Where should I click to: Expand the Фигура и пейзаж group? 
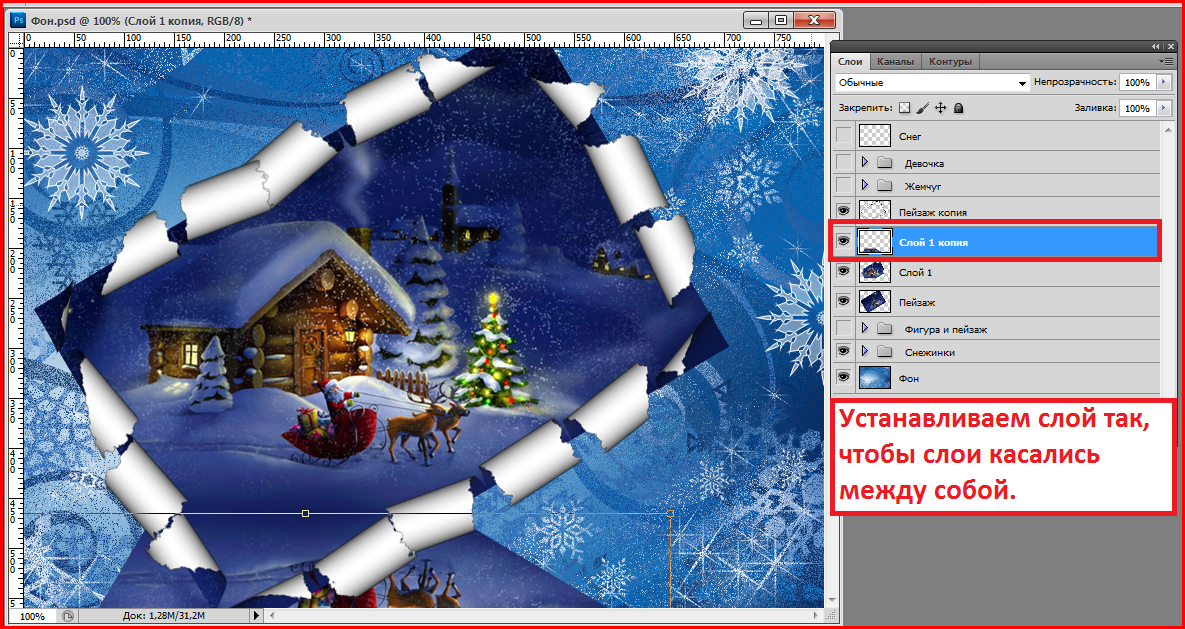pyautogui.click(x=865, y=329)
